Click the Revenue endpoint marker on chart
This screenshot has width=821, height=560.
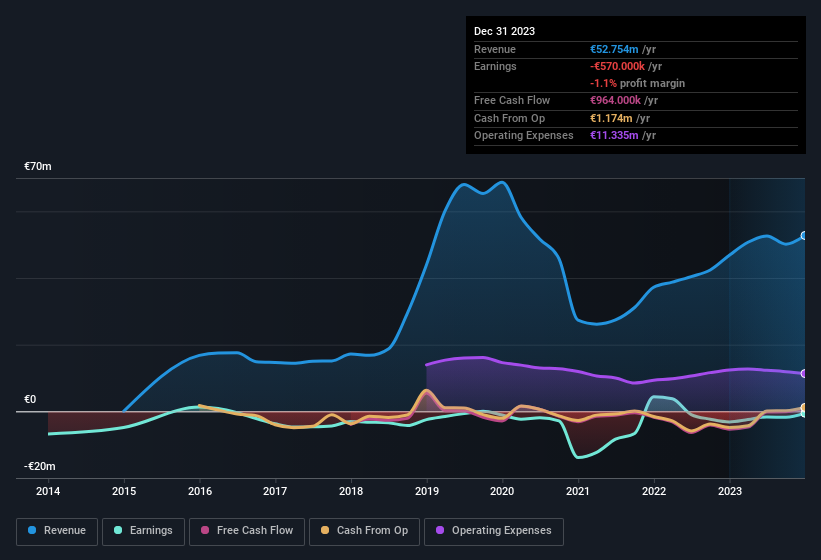pos(803,236)
